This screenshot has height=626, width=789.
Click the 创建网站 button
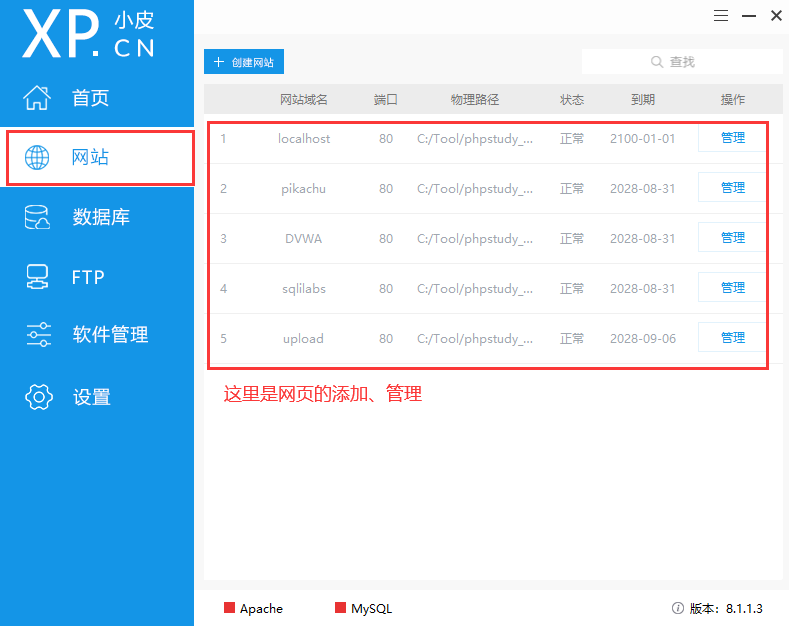(244, 62)
